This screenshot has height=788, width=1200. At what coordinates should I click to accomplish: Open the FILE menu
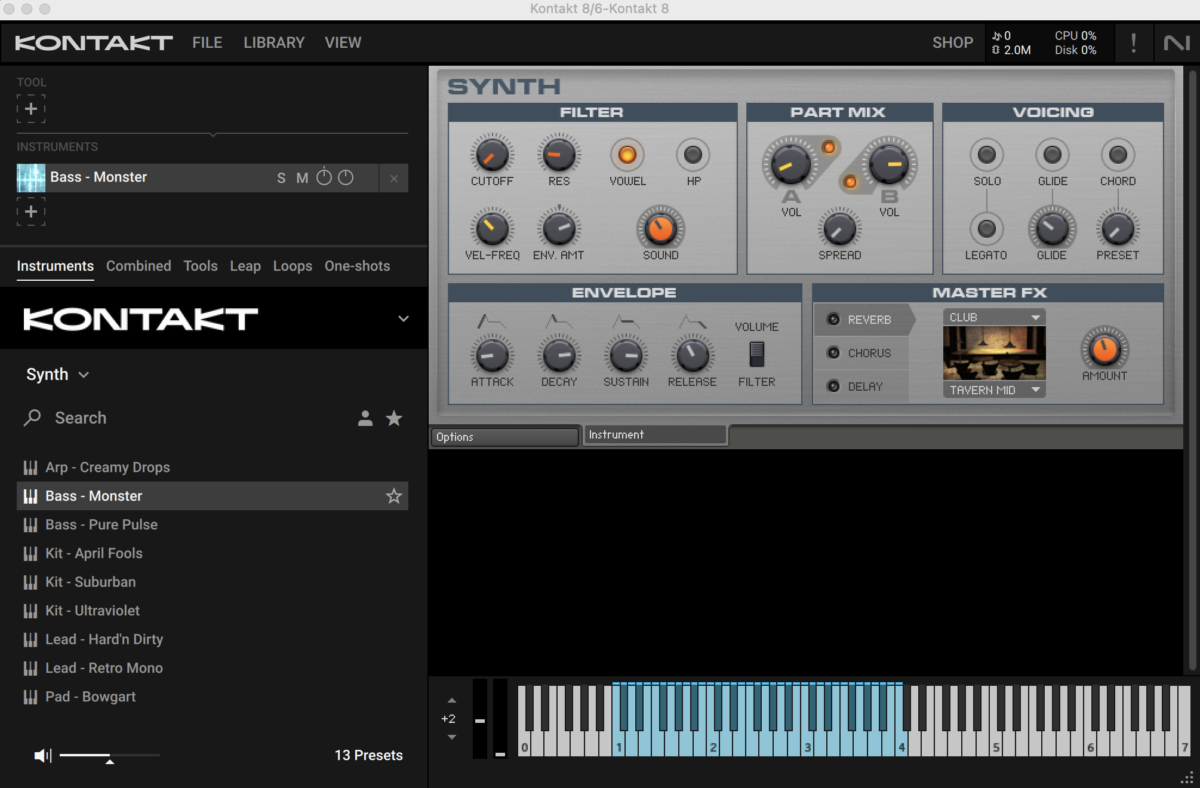pos(207,43)
